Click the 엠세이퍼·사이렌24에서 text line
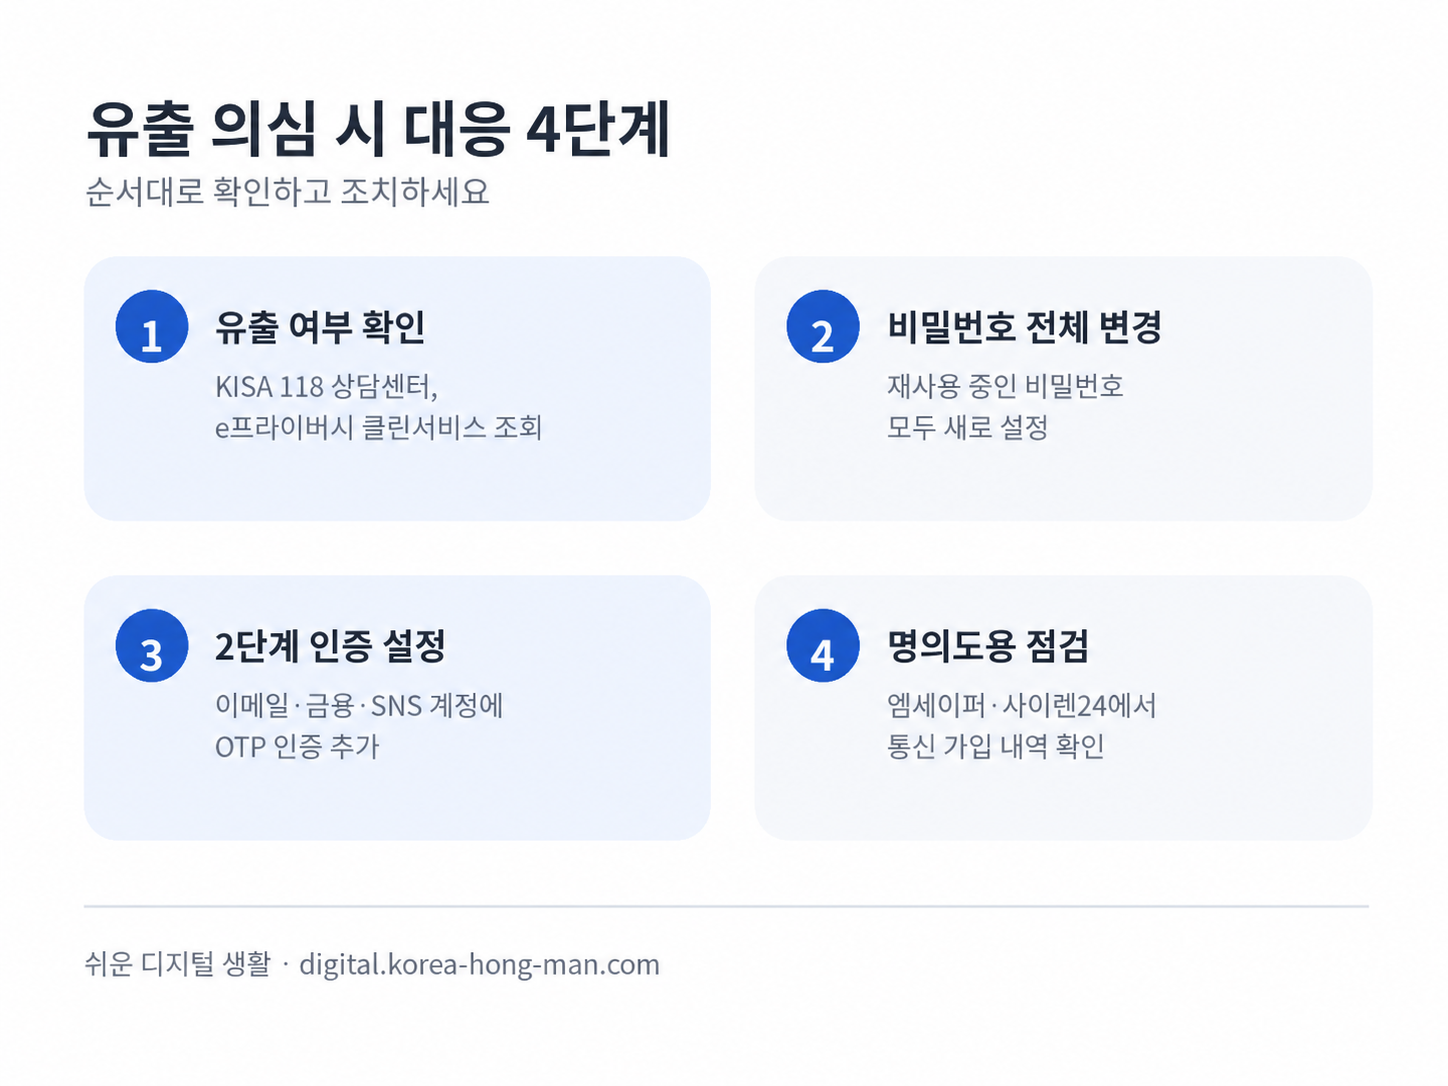Screen dimensions: 1448x1086 point(1021,706)
